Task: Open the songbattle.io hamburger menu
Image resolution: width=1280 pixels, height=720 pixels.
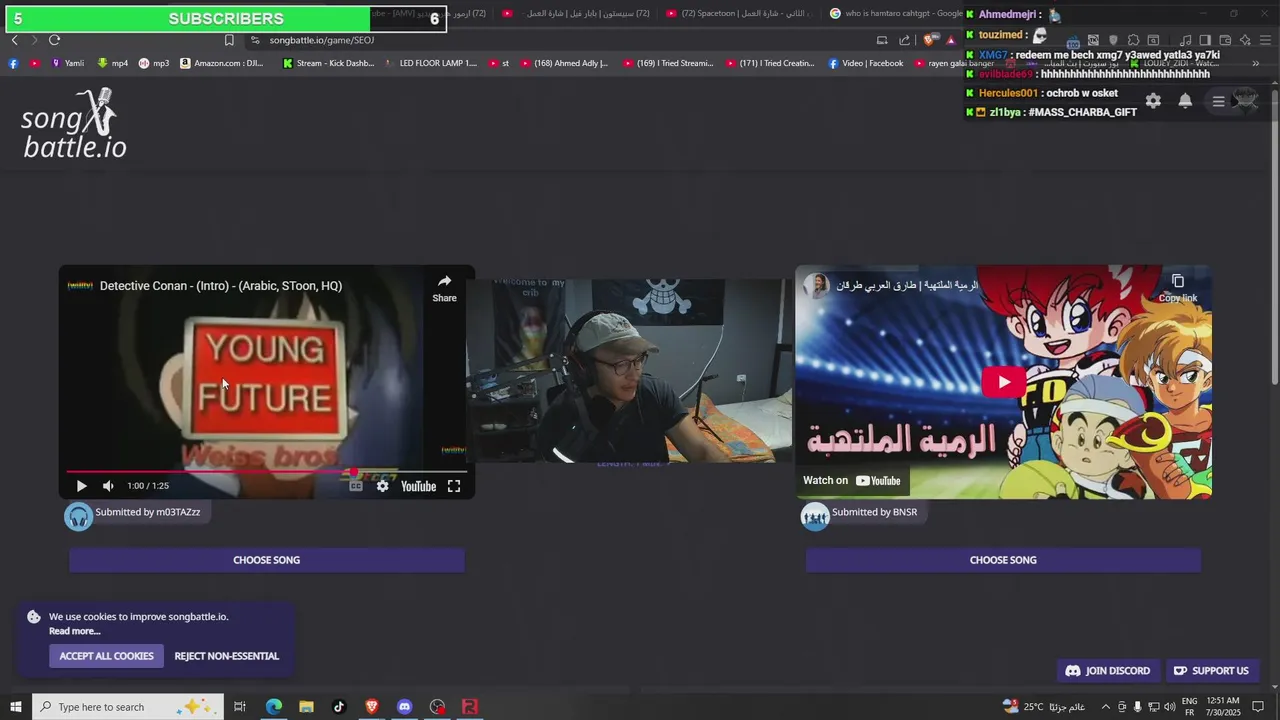Action: pyautogui.click(x=1218, y=101)
